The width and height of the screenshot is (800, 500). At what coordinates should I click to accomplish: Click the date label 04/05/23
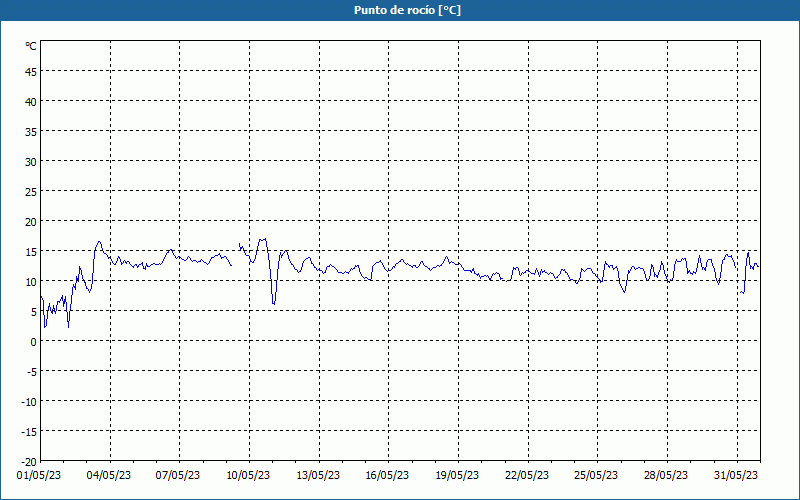[109, 475]
